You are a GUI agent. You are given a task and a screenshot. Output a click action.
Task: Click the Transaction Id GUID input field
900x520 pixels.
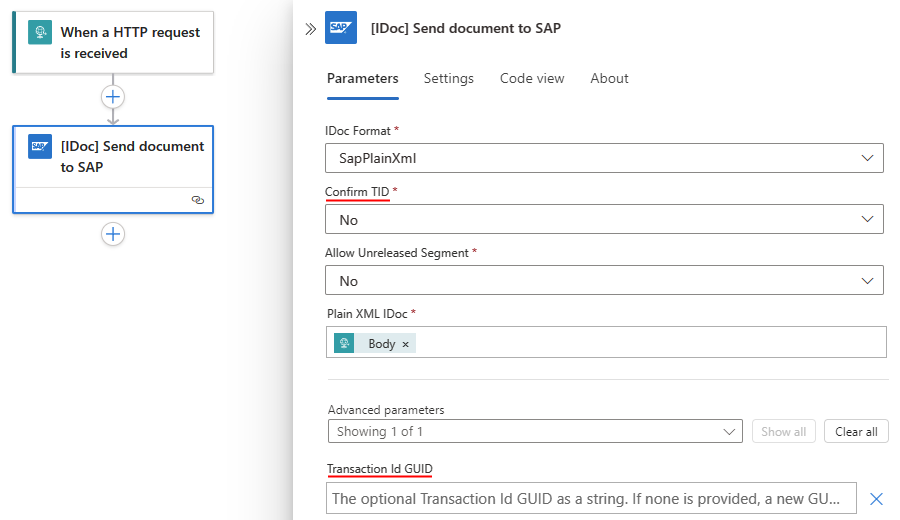pos(593,498)
